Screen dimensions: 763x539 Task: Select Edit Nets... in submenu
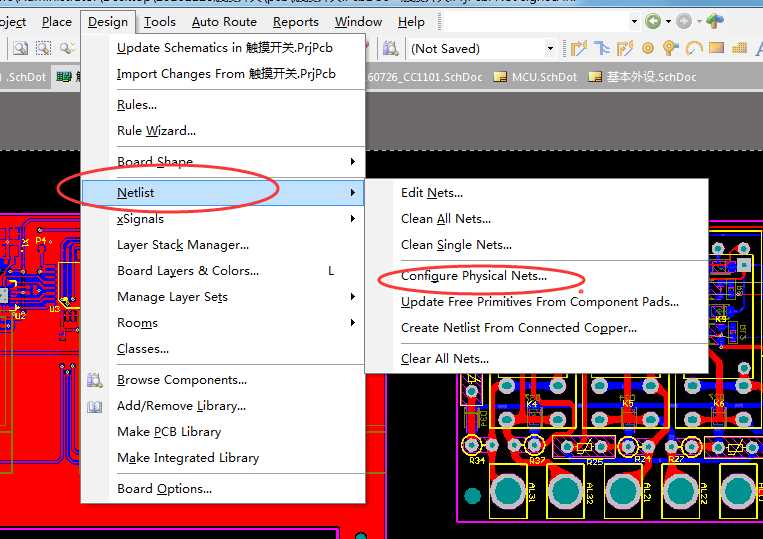click(432, 193)
